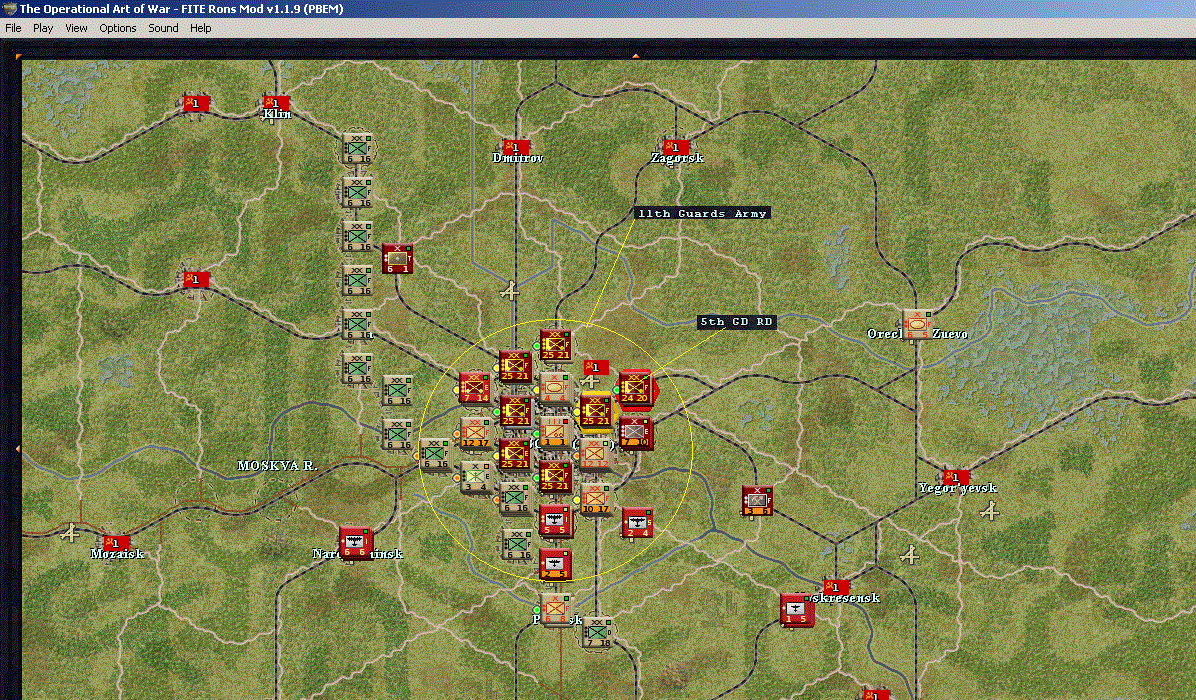1196x700 pixels.
Task: Select the dark red 7 10 unit
Action: [x=635, y=432]
